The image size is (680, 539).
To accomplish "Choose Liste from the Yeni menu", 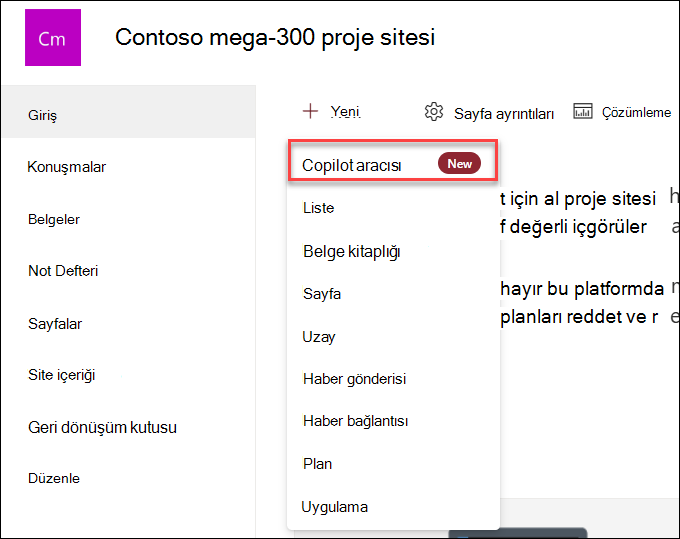I will click(x=318, y=208).
